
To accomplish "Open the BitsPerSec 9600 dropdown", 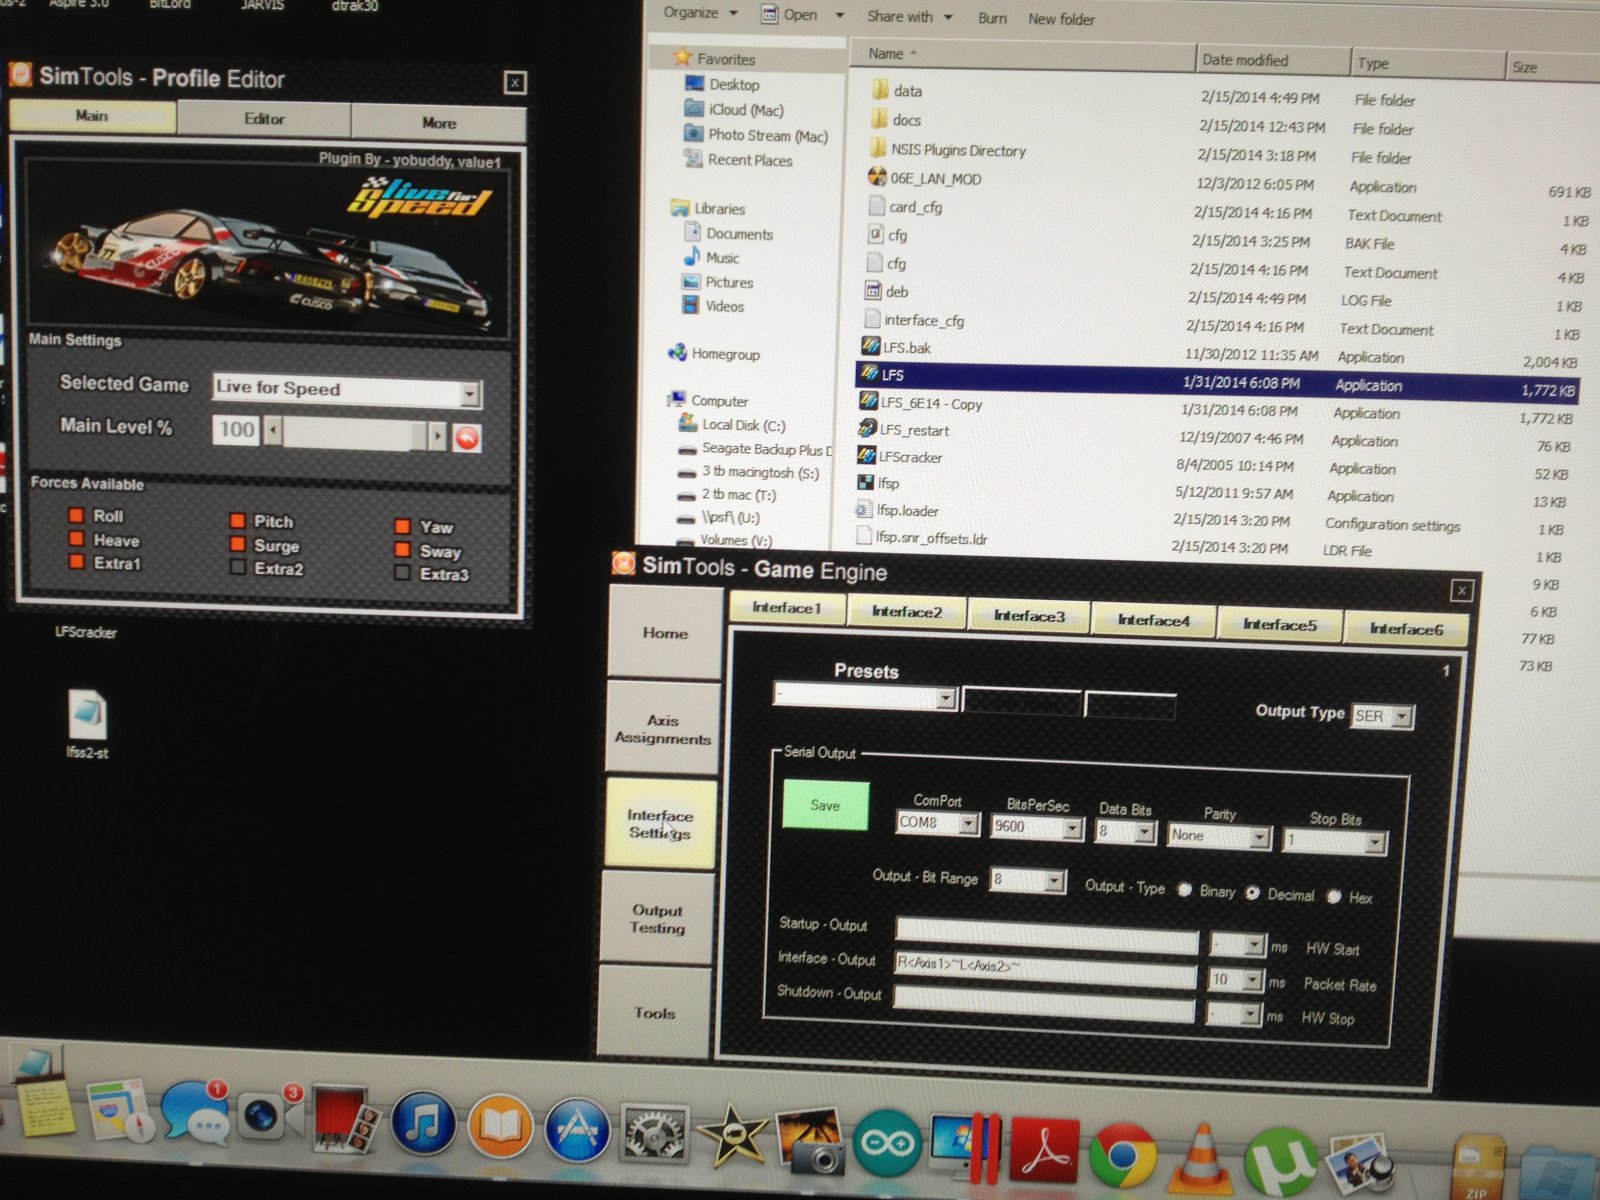I will [x=1072, y=828].
